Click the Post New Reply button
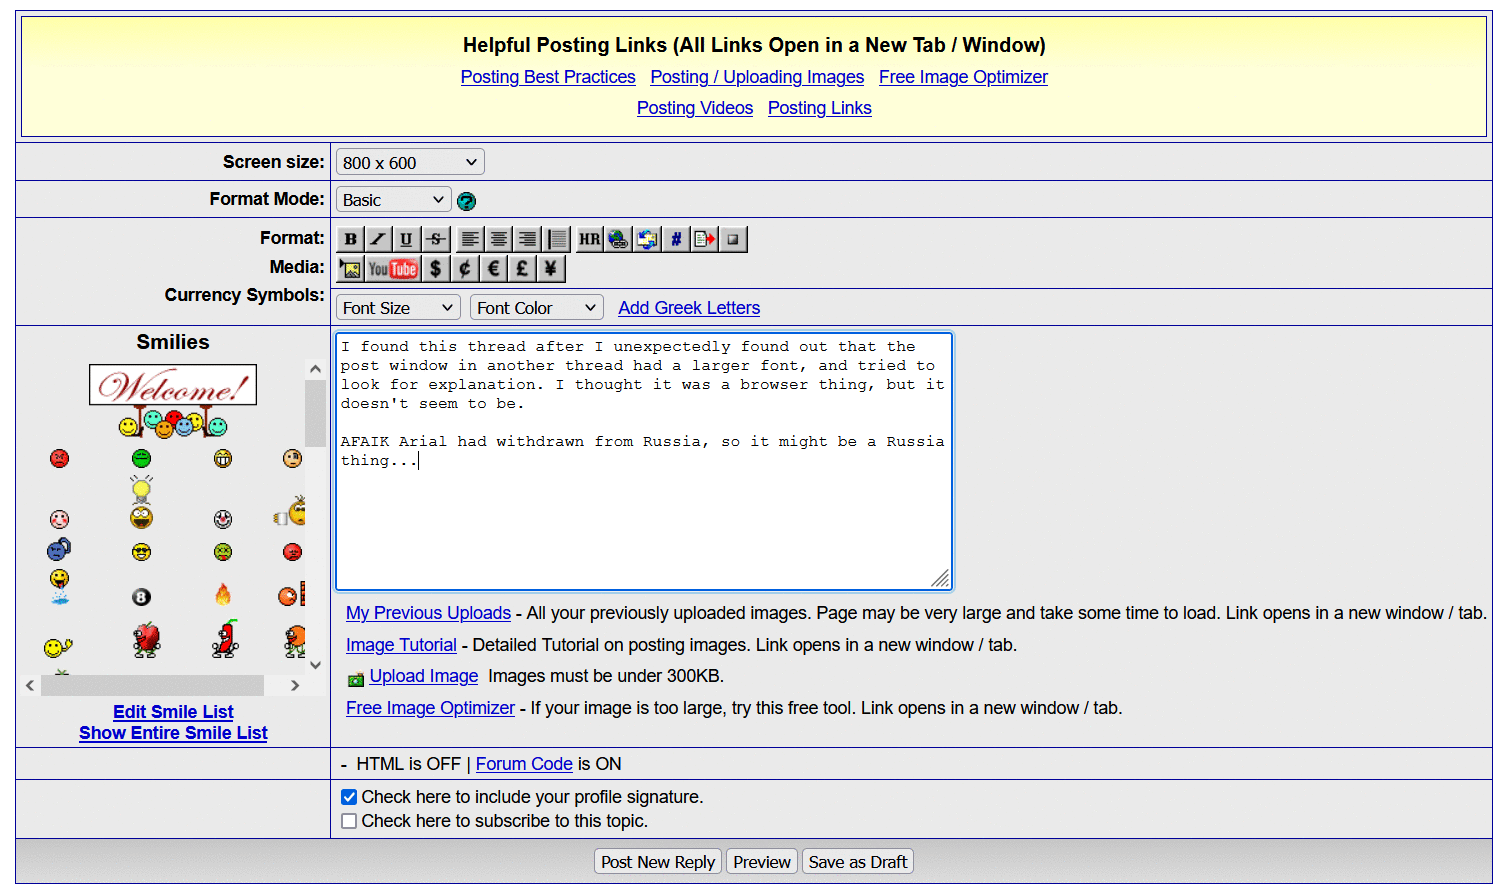Screen dimensions: 1503x894 658,862
